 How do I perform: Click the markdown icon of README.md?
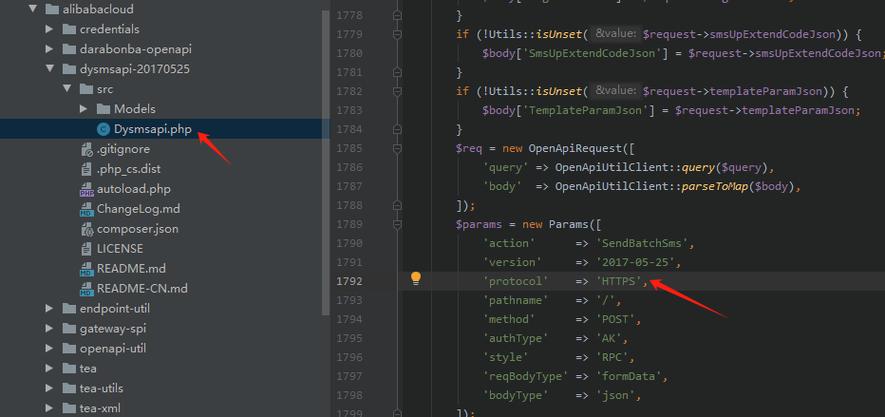(x=87, y=269)
